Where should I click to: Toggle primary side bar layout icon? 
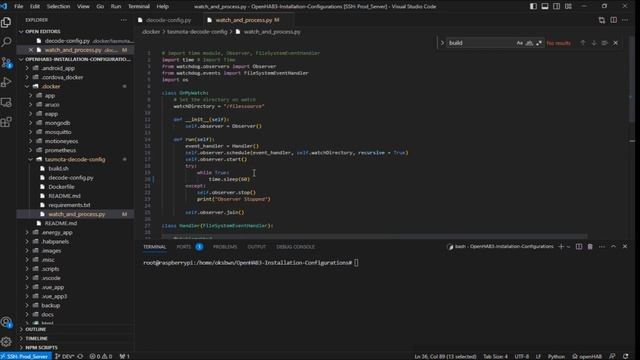pyautogui.click(x=533, y=7)
